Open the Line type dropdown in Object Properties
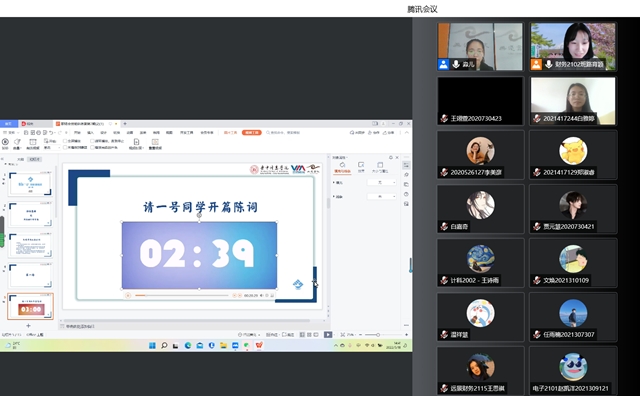The height and width of the screenshot is (396, 640). pos(382,197)
